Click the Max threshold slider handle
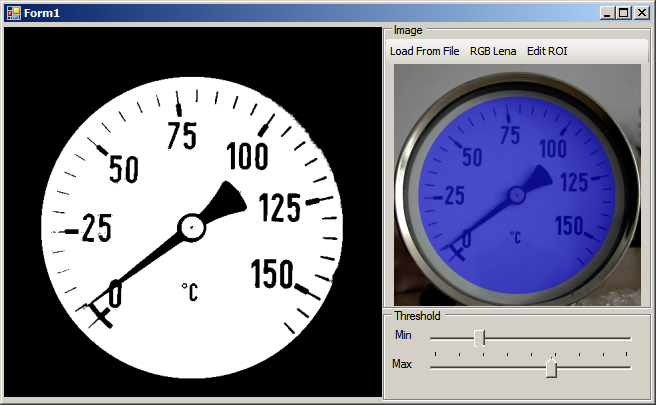This screenshot has height=405, width=656. click(x=551, y=367)
